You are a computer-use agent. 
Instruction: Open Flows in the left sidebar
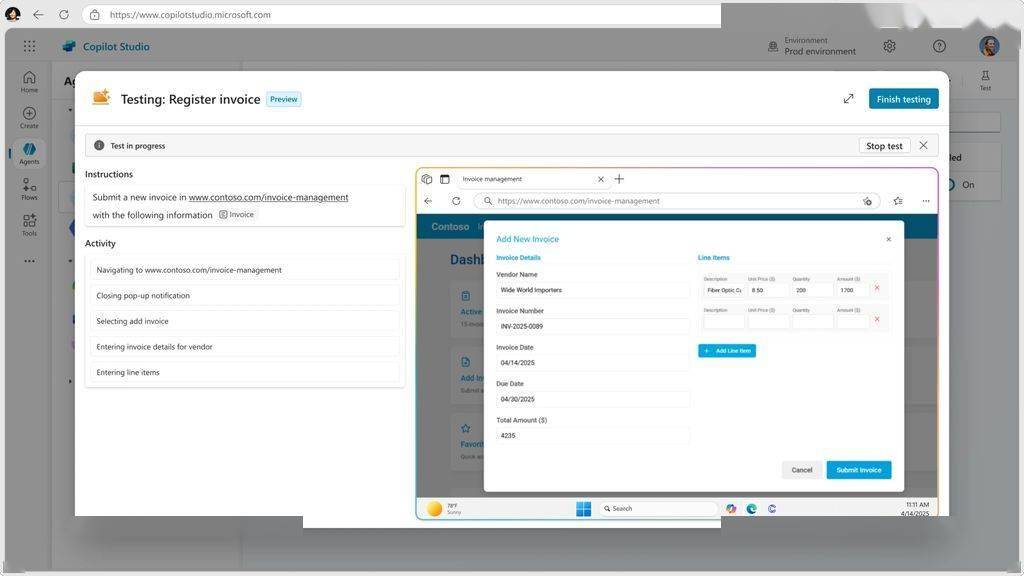(x=29, y=189)
